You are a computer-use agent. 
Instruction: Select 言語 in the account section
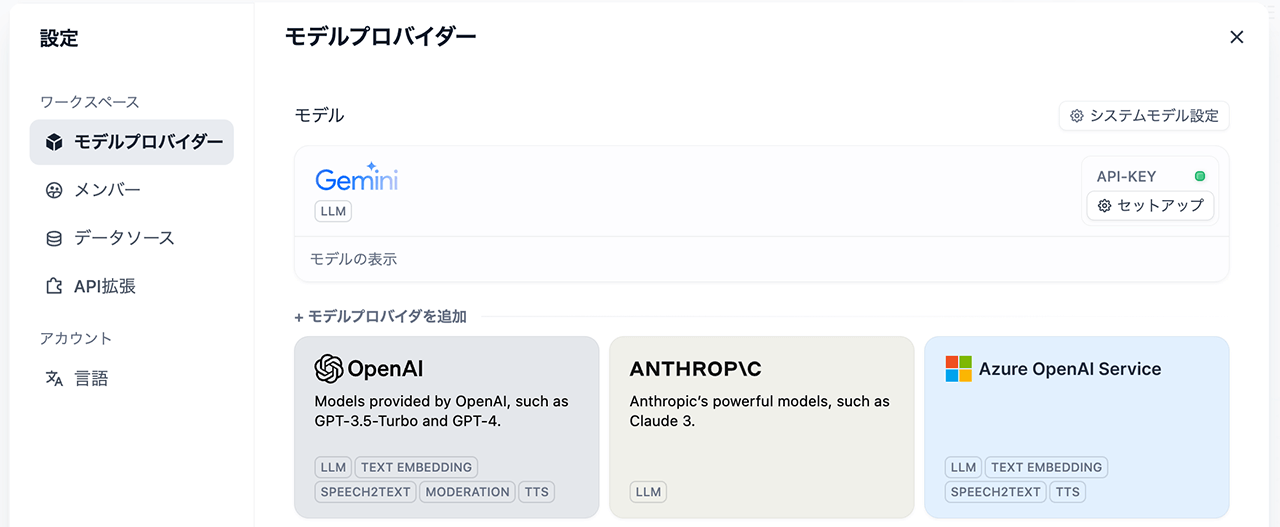(91, 379)
